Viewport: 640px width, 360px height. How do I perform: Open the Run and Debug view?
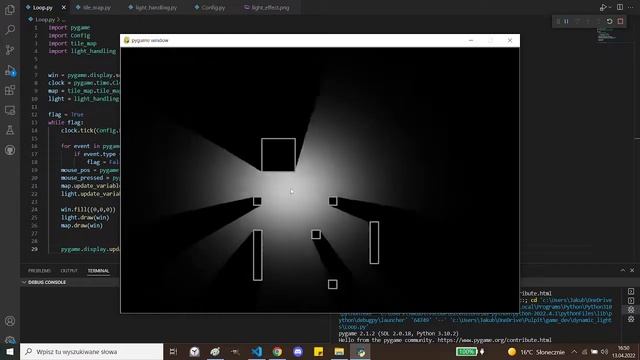[10, 70]
